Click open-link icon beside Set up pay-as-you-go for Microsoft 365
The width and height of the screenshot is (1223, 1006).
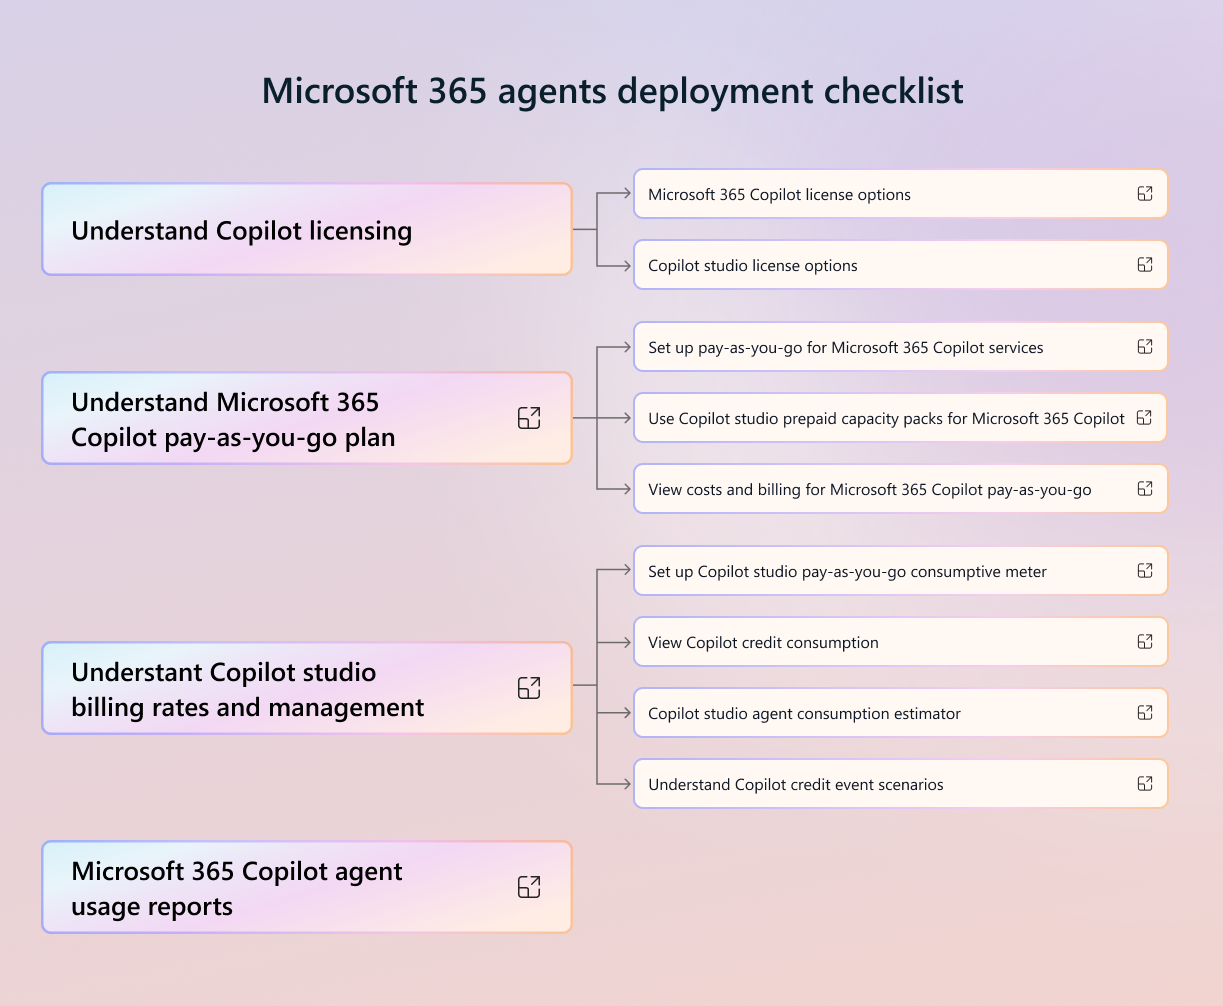click(x=1145, y=347)
